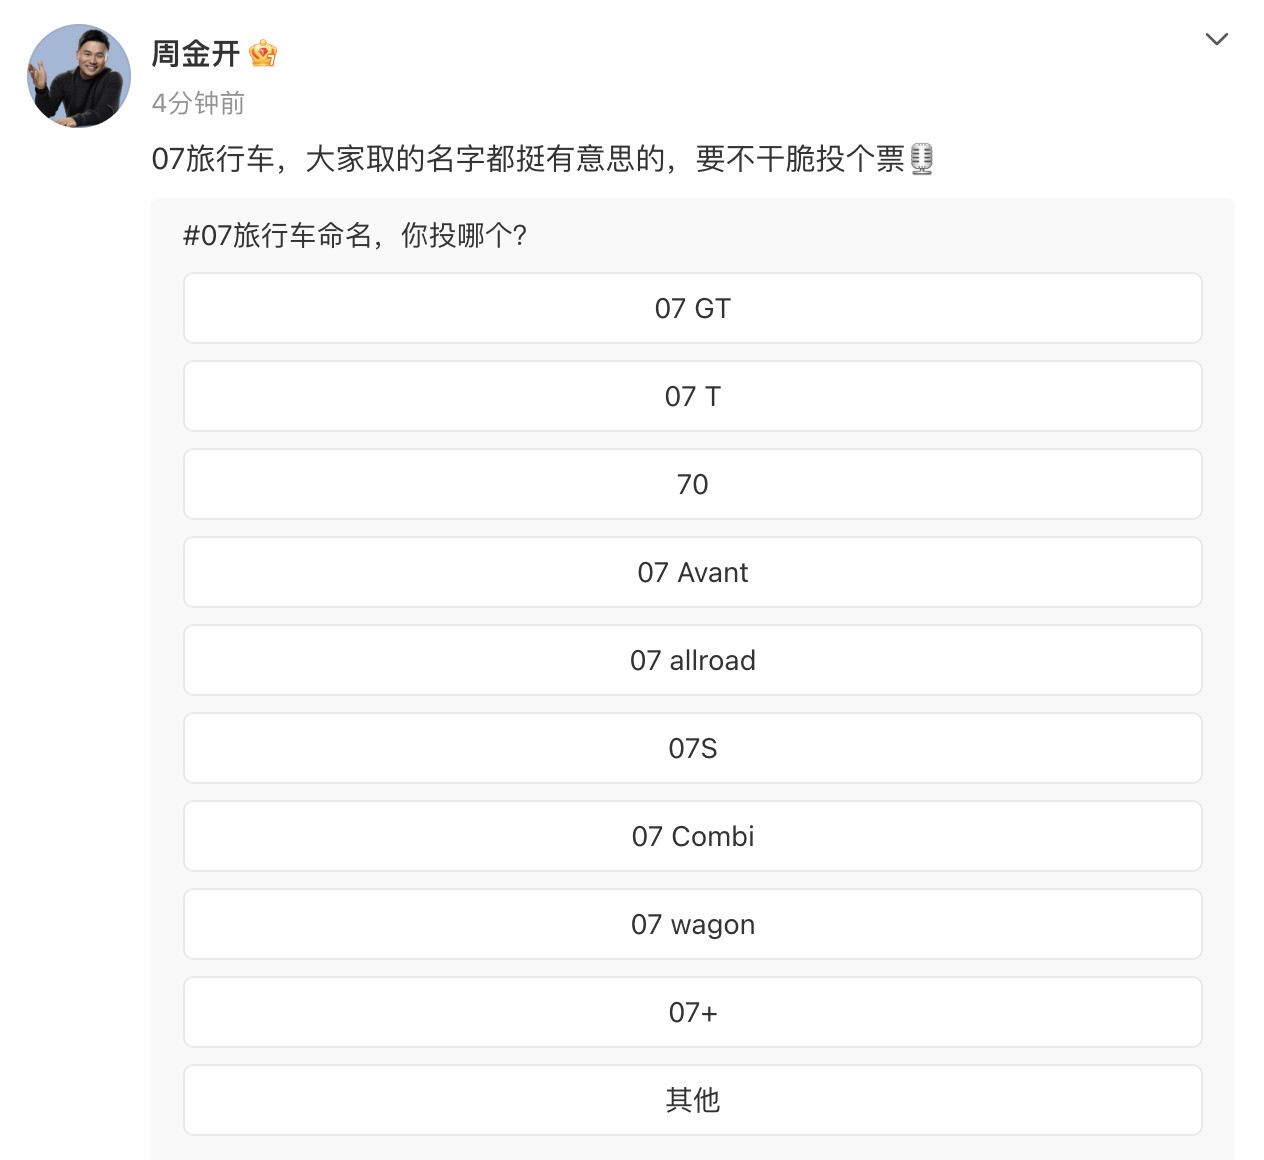
Task: Select the 07+ poll option
Action: [x=692, y=1012]
